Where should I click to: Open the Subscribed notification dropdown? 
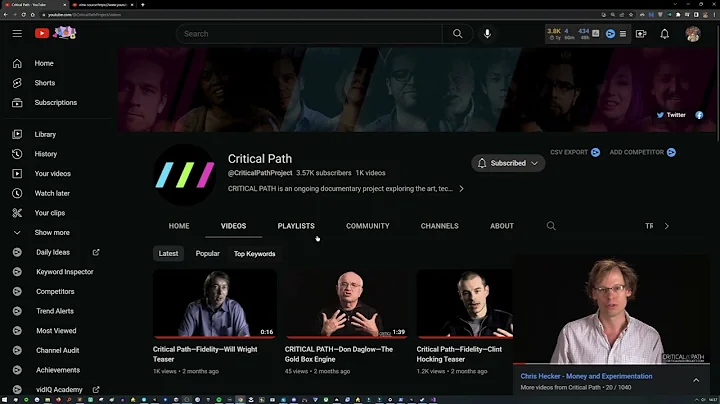(x=508, y=163)
